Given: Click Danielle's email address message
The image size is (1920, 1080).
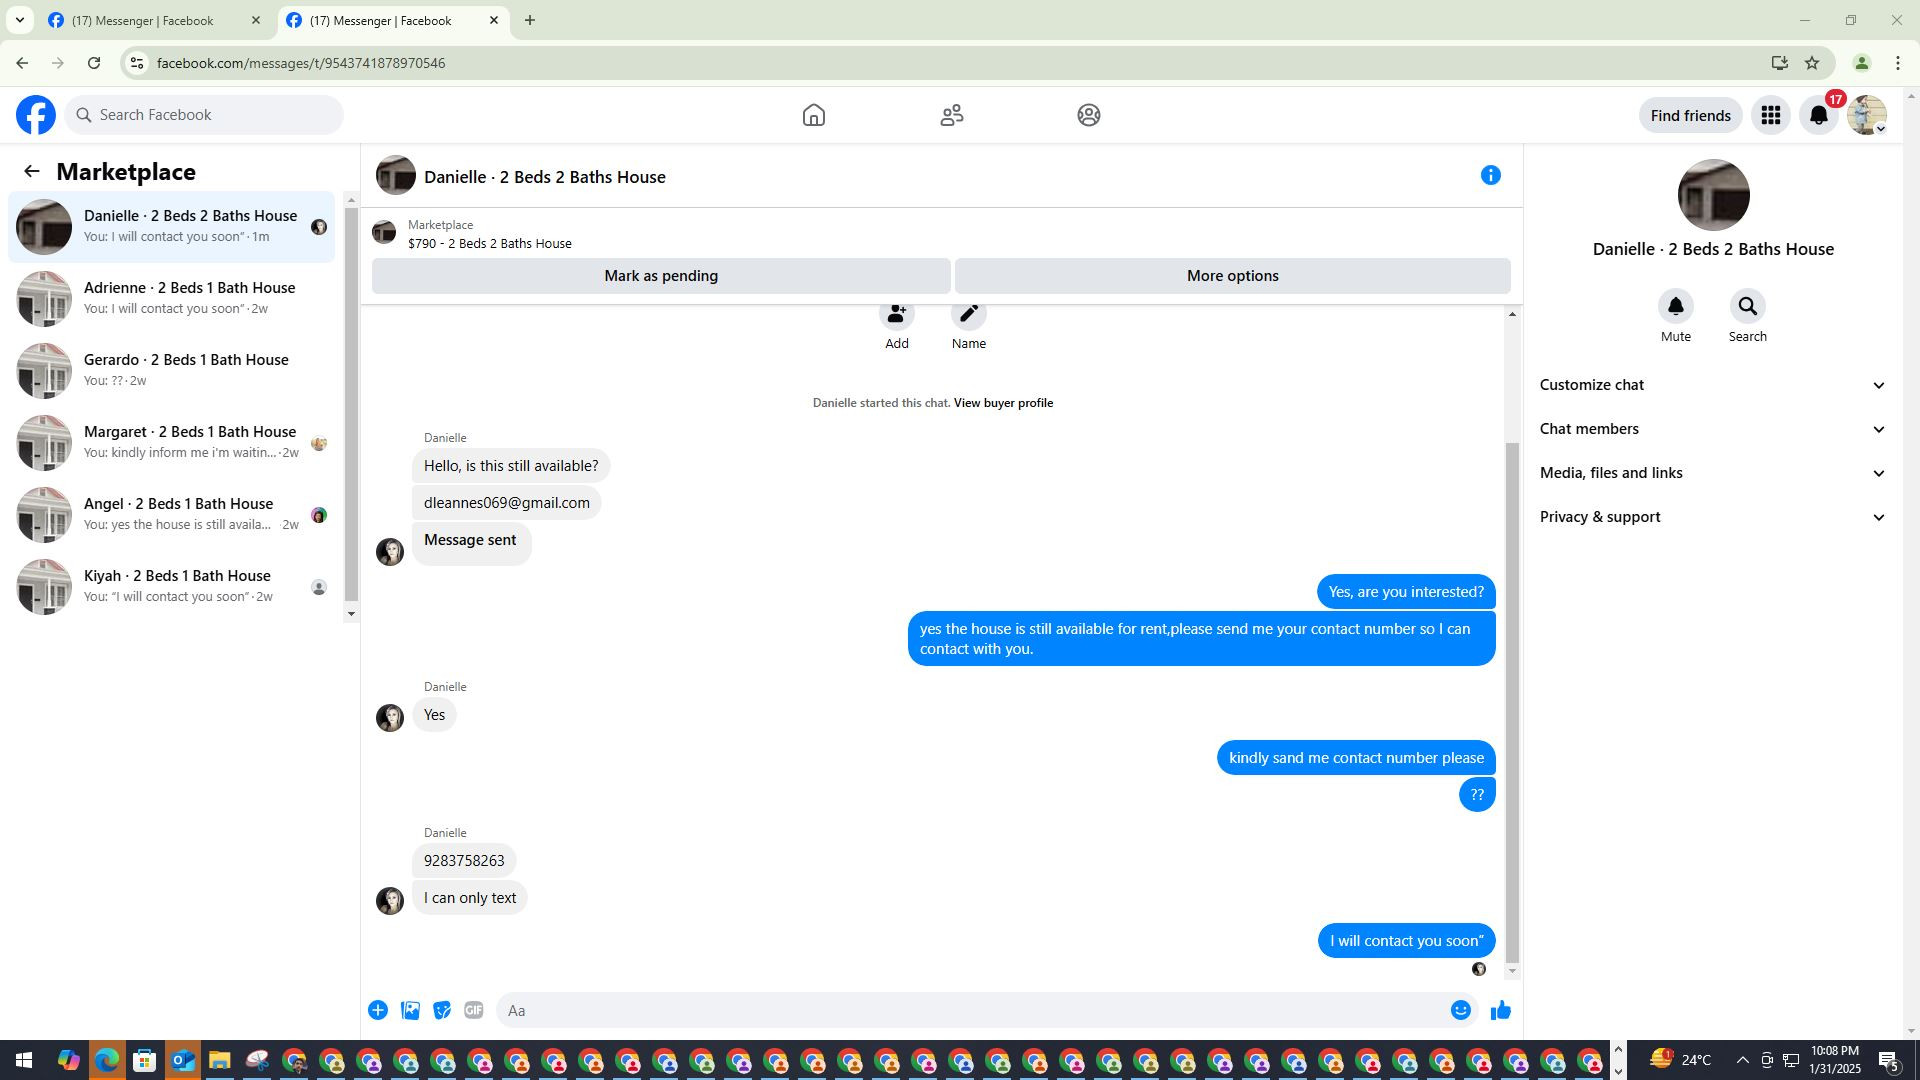Looking at the screenshot, I should click(507, 504).
